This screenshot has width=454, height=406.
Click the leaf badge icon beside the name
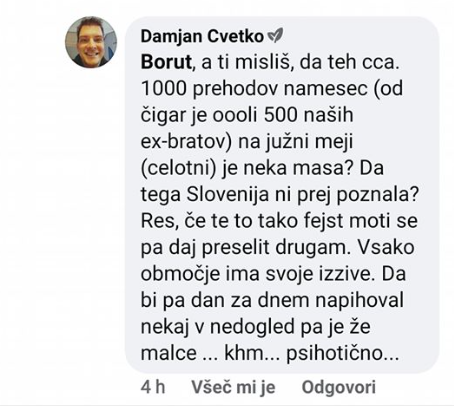point(275,35)
